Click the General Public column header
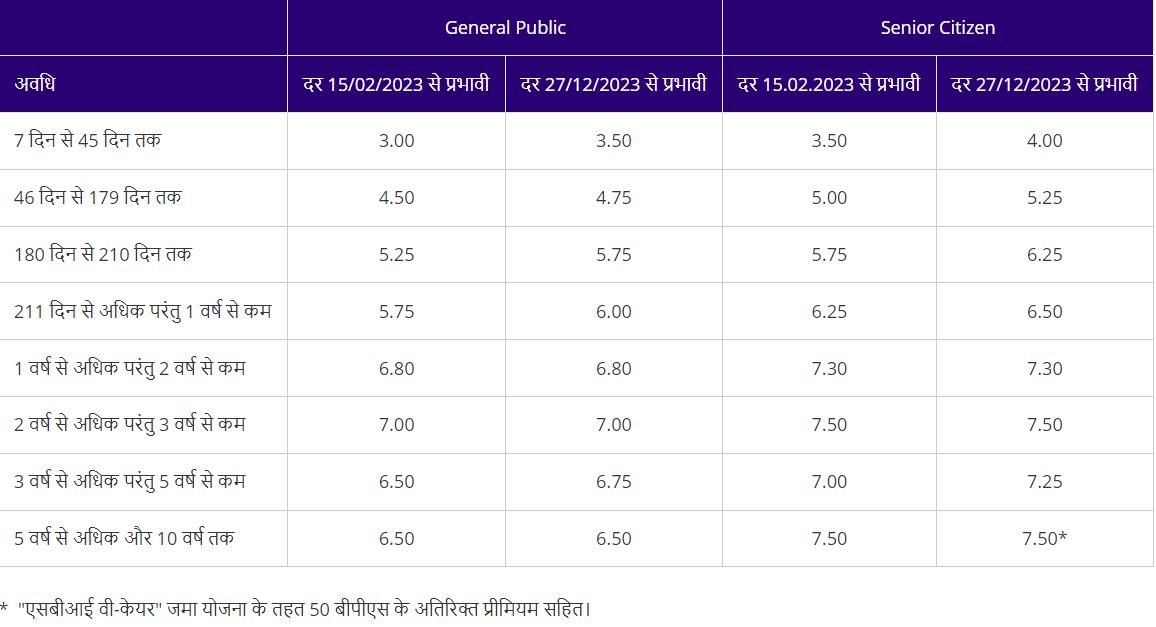1156x627 pixels. pyautogui.click(x=505, y=28)
